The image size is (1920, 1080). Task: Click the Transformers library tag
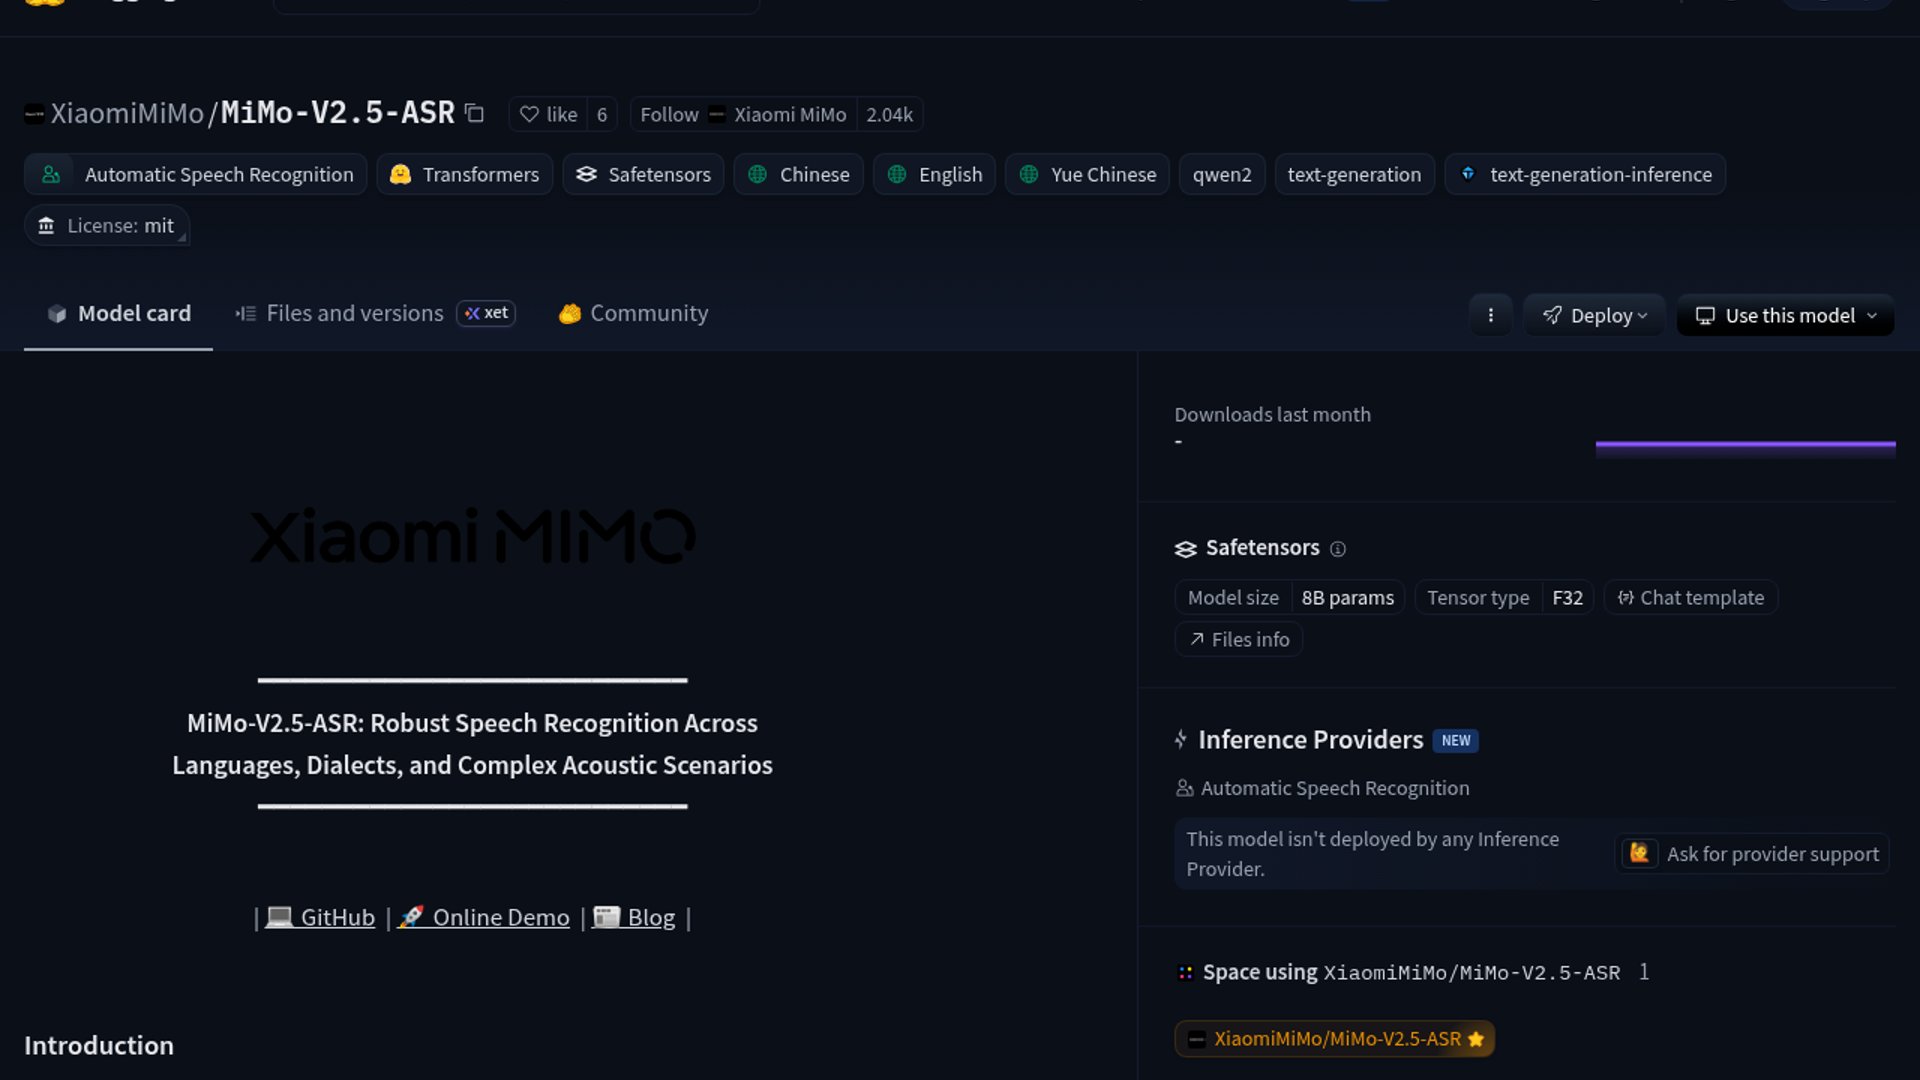click(x=465, y=174)
